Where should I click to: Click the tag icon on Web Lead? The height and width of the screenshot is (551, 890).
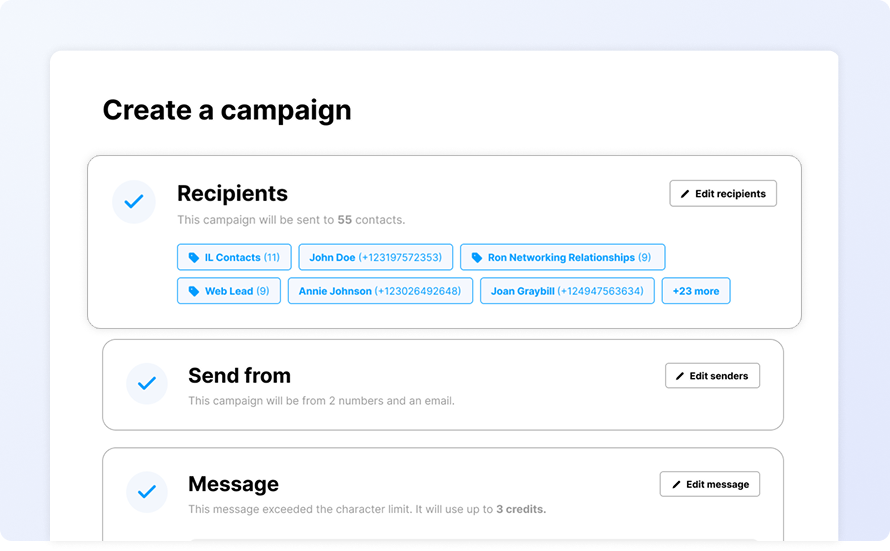pos(194,291)
